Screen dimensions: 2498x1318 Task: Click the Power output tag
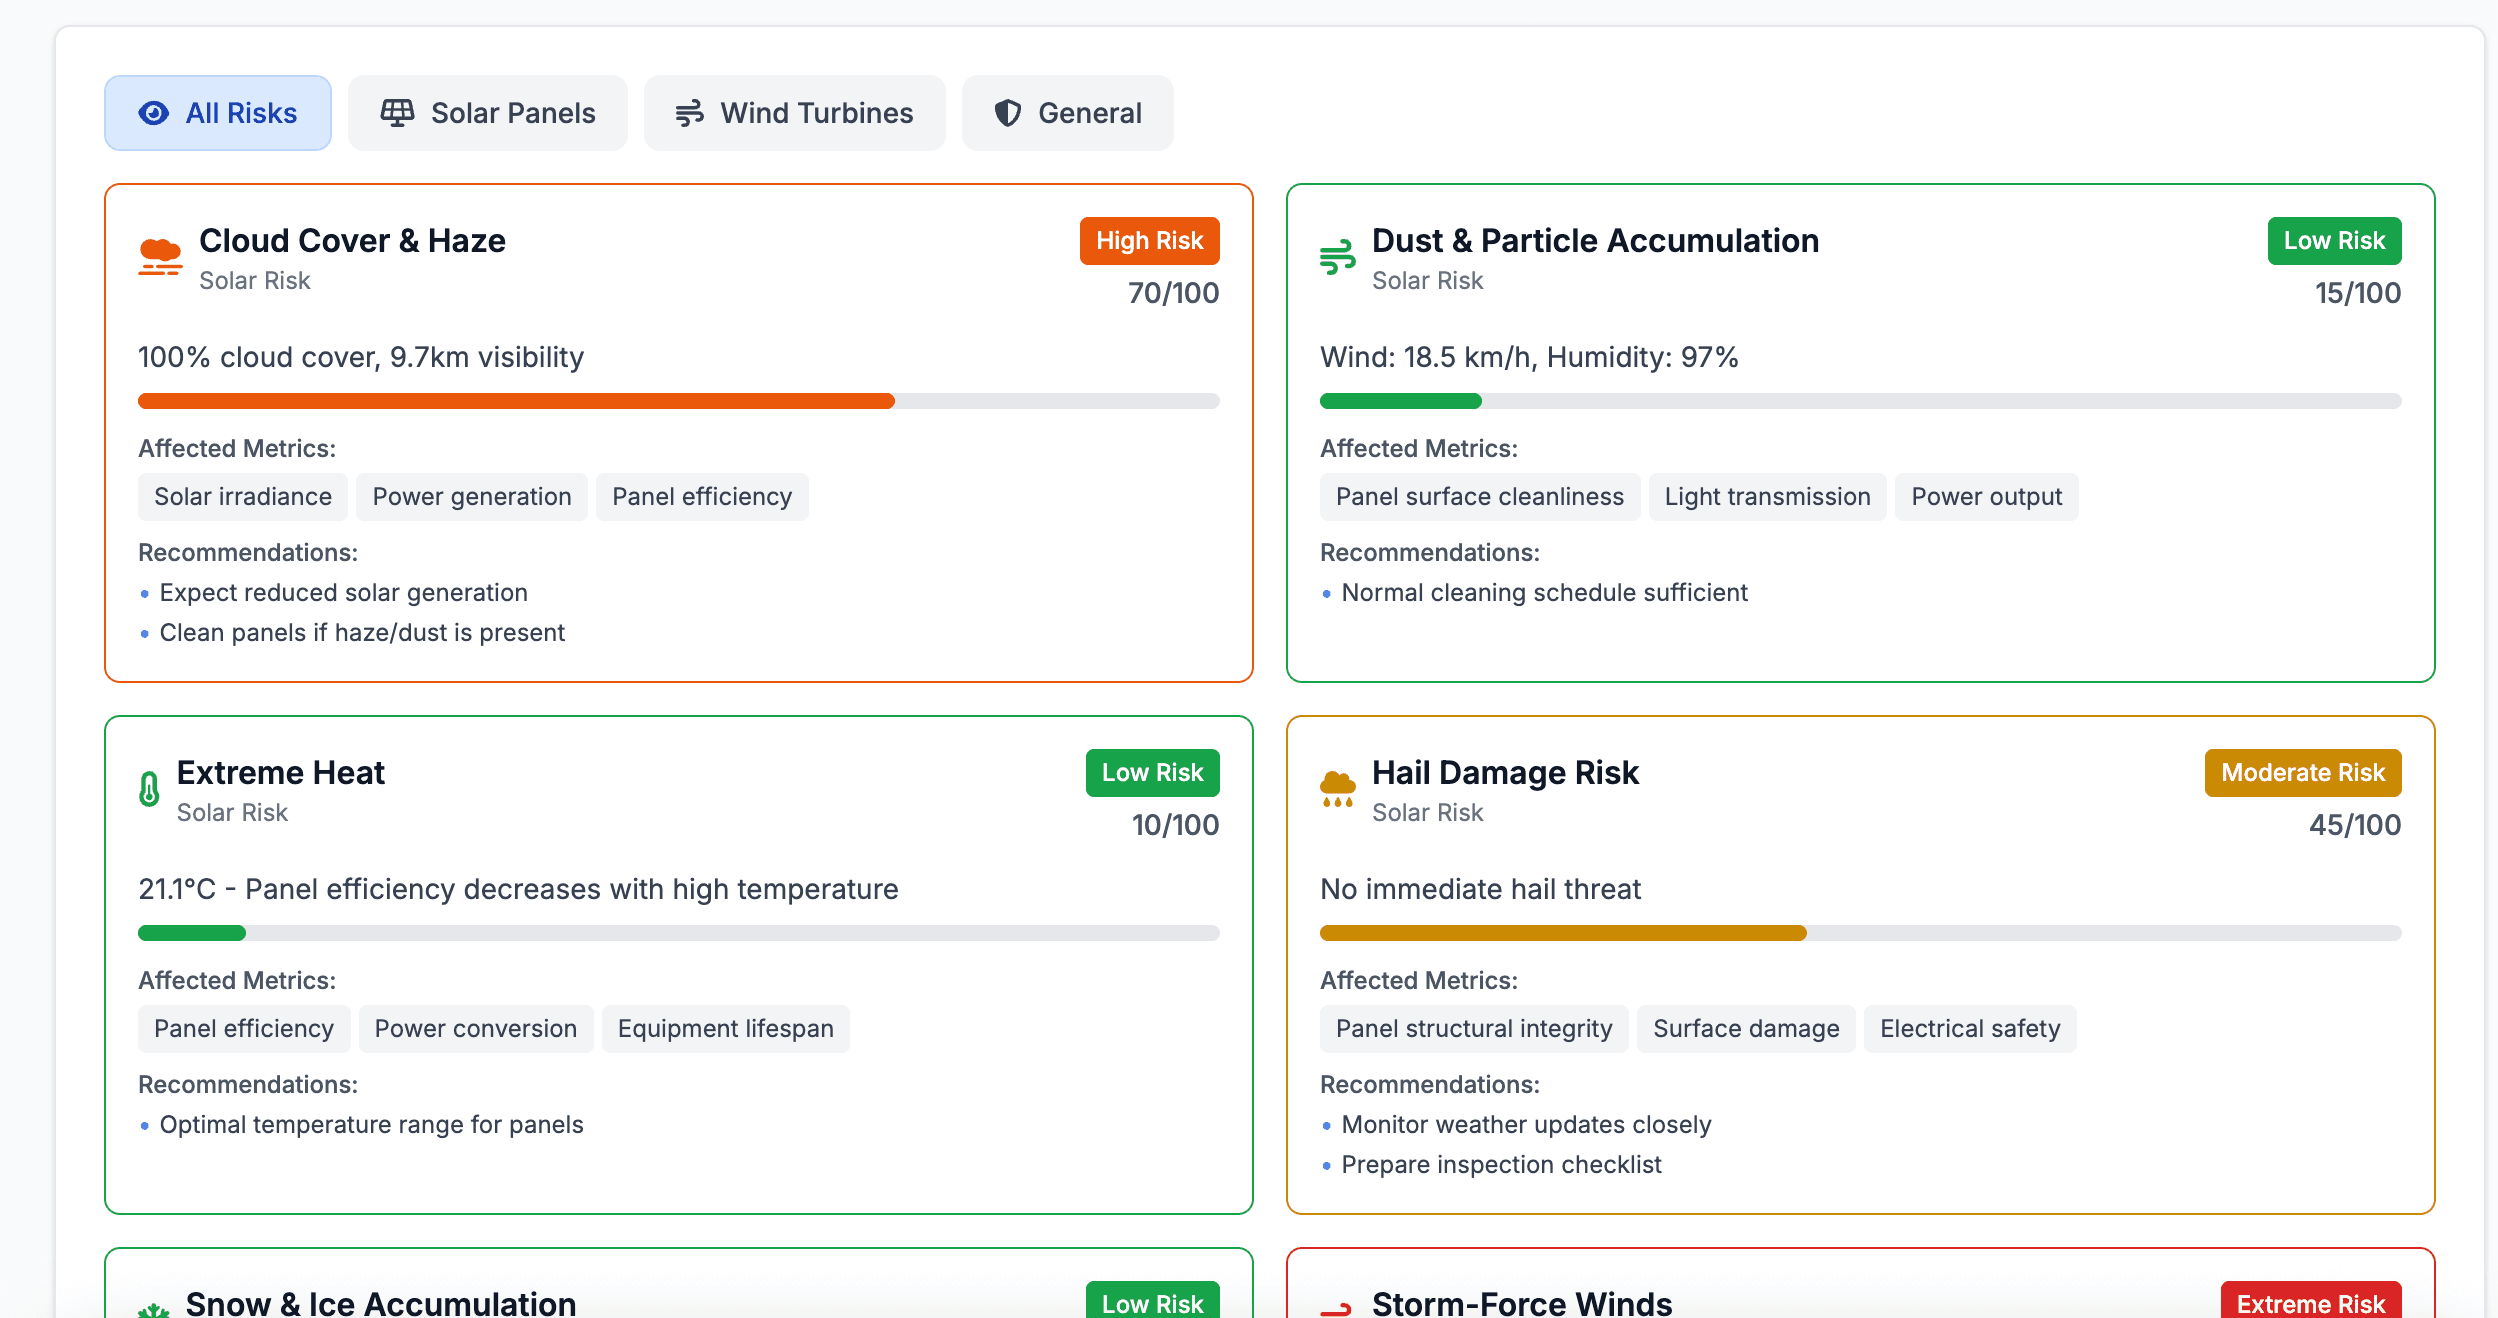[x=1987, y=497]
